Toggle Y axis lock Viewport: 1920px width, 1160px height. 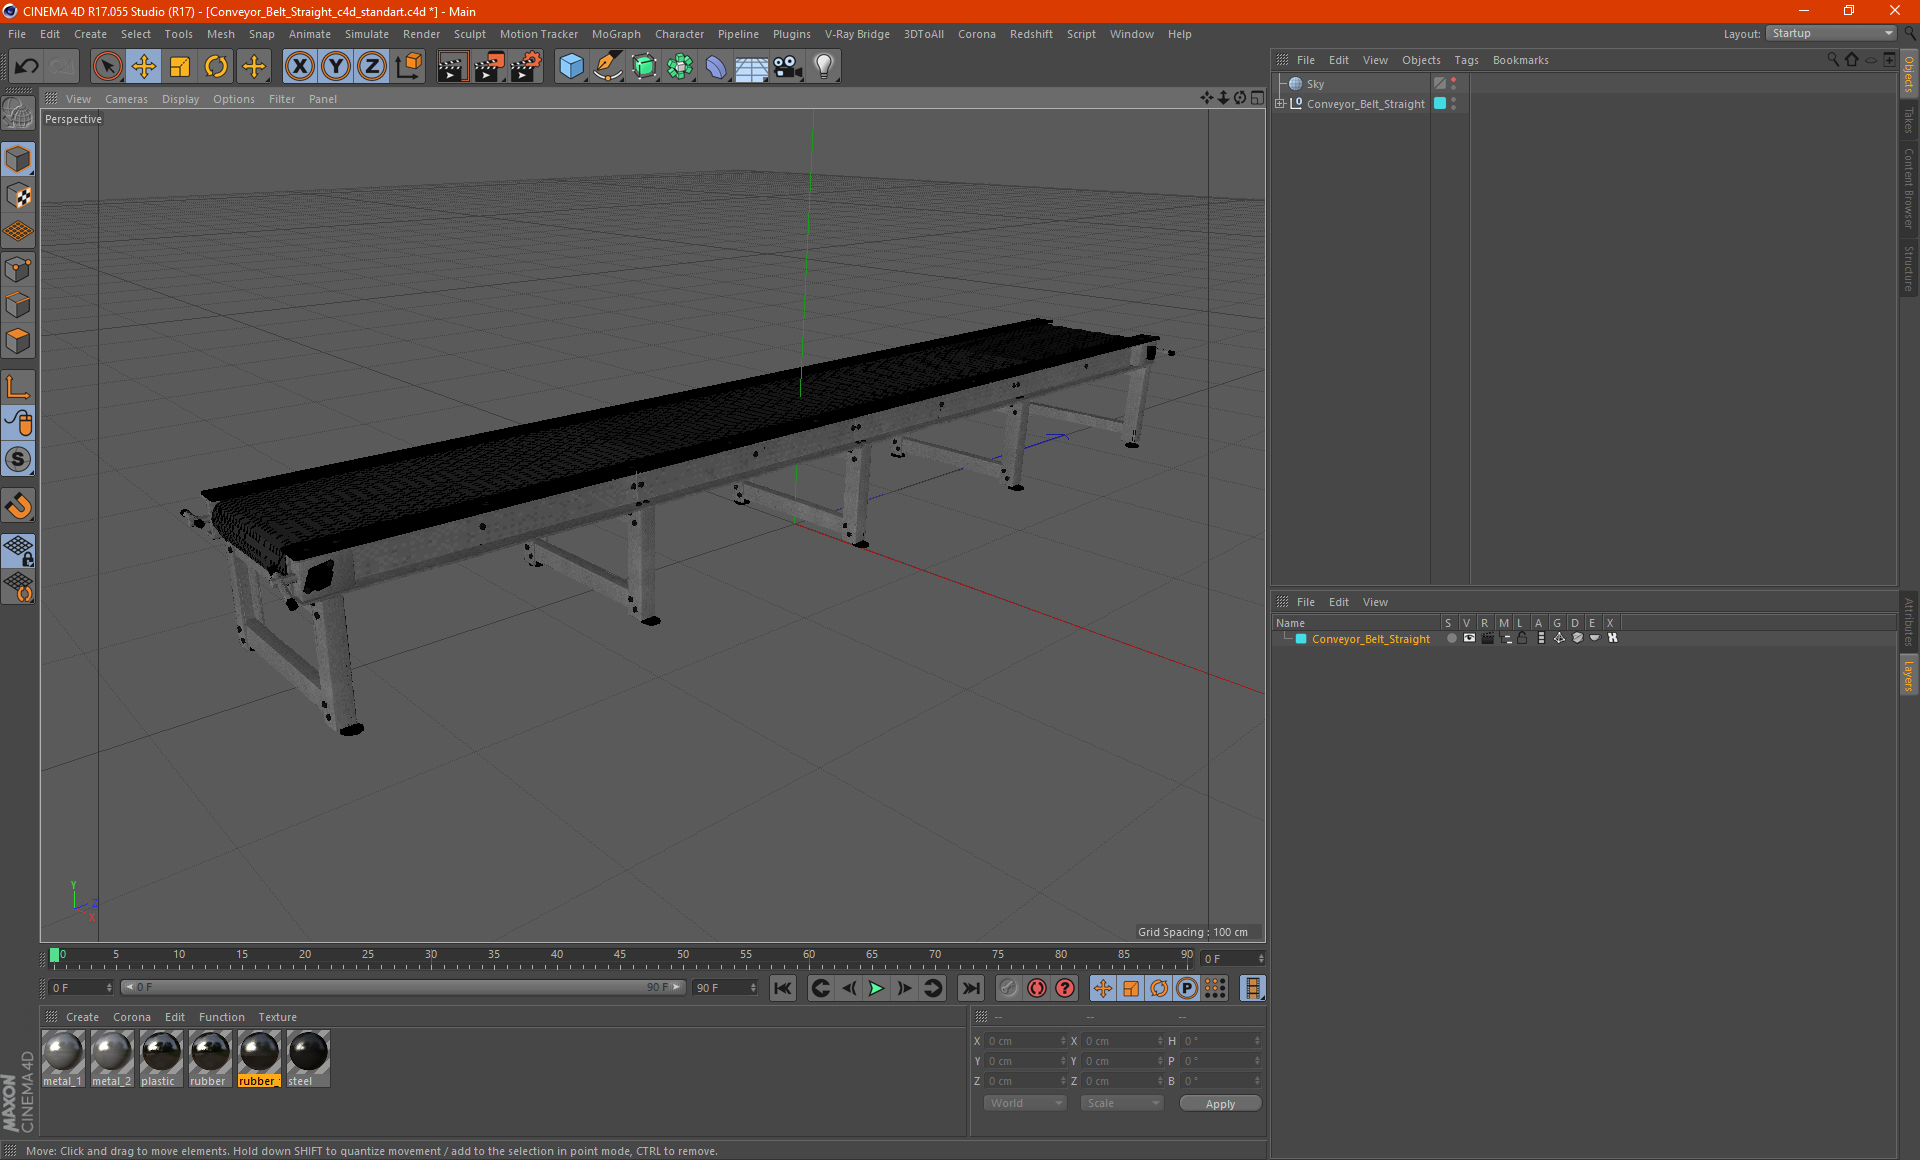coord(336,67)
